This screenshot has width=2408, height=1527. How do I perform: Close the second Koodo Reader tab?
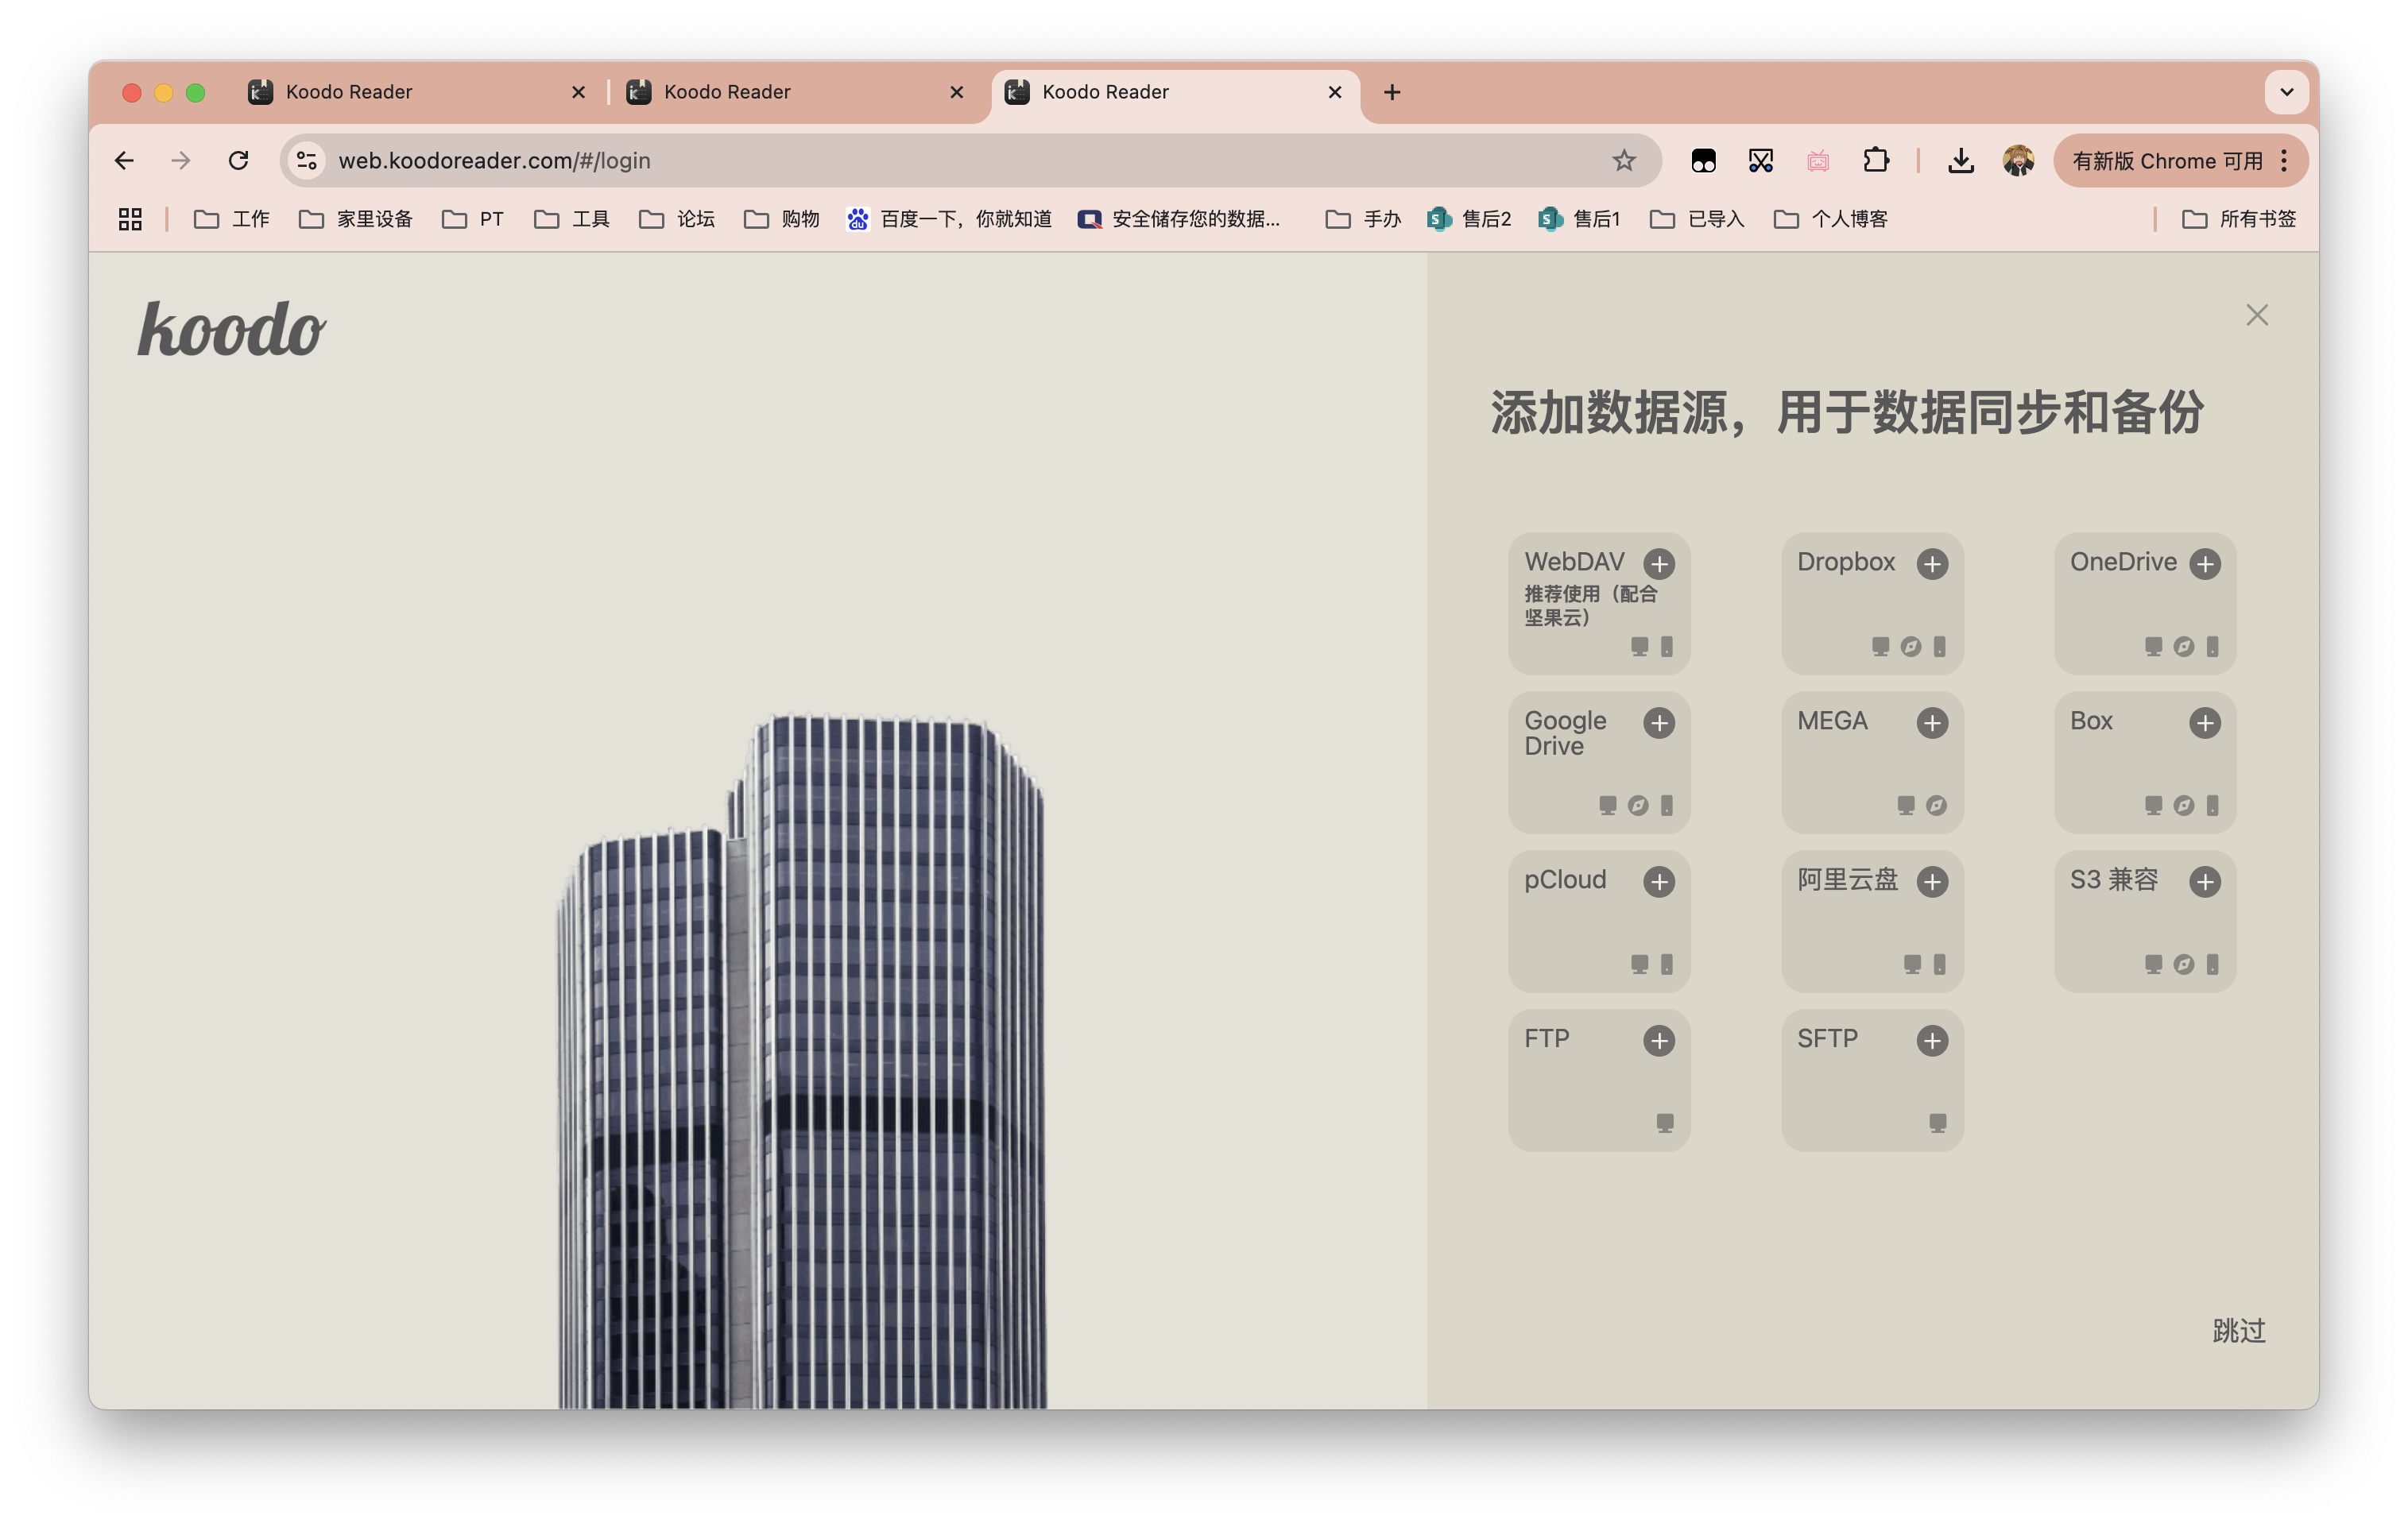click(956, 92)
